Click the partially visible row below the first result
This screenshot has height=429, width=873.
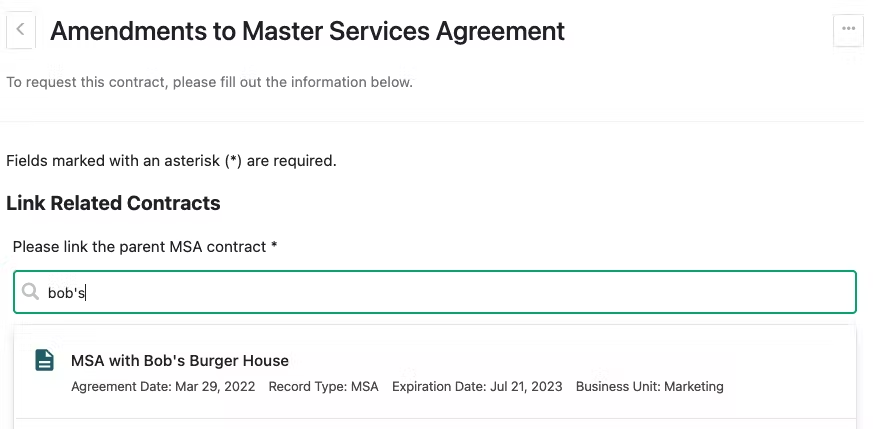tap(435, 424)
